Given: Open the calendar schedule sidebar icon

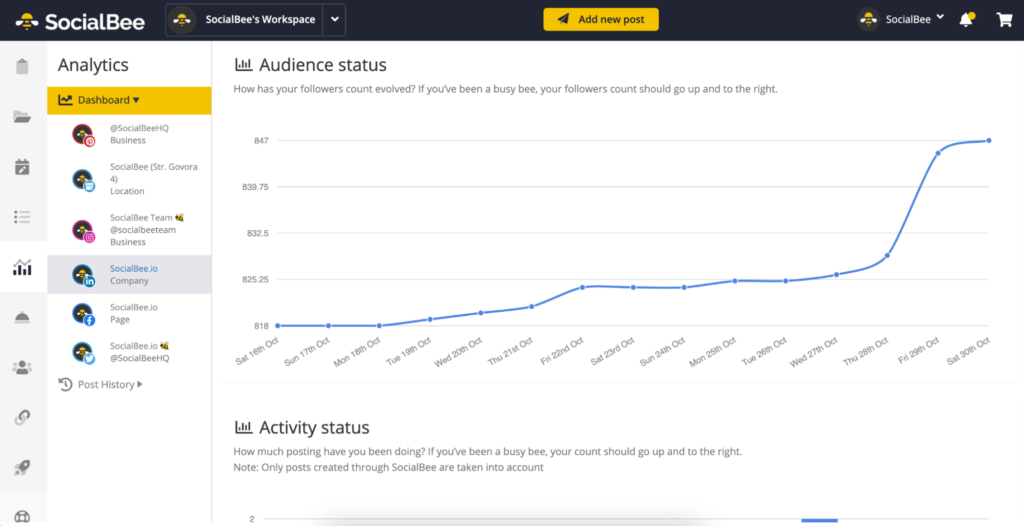Looking at the screenshot, I should click(22, 167).
